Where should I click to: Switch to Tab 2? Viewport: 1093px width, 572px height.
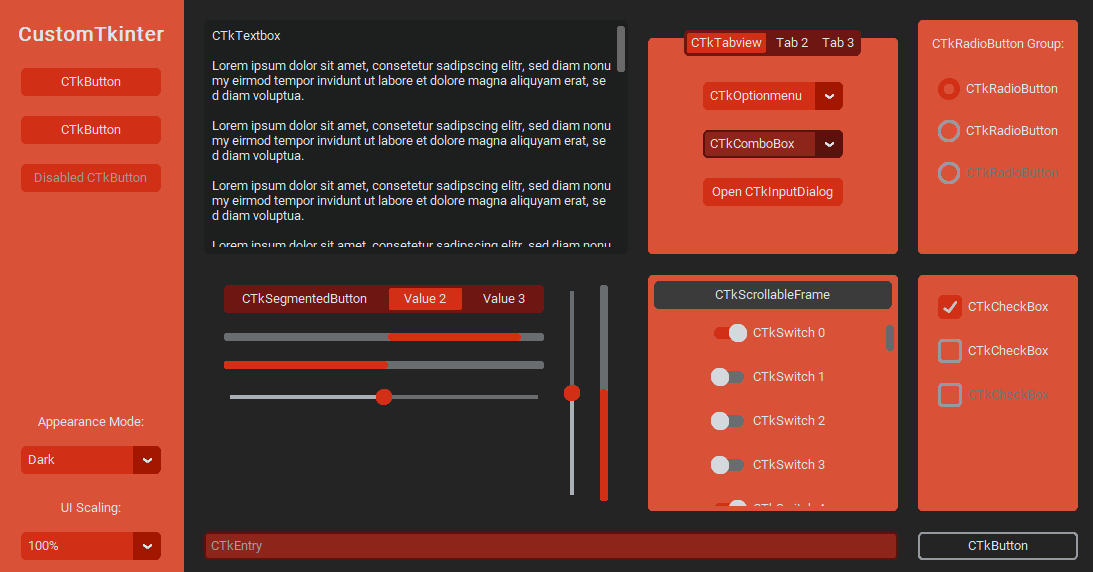(792, 42)
